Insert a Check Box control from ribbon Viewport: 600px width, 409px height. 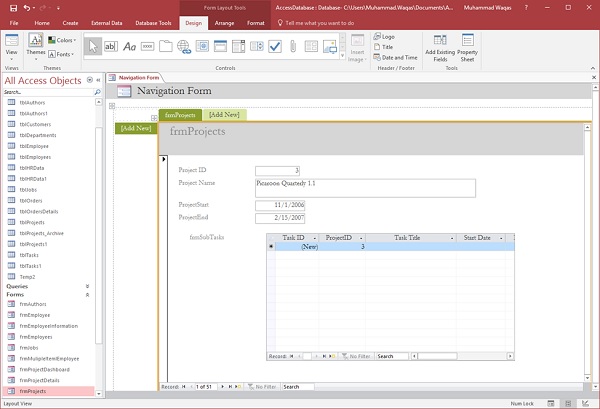tap(274, 46)
